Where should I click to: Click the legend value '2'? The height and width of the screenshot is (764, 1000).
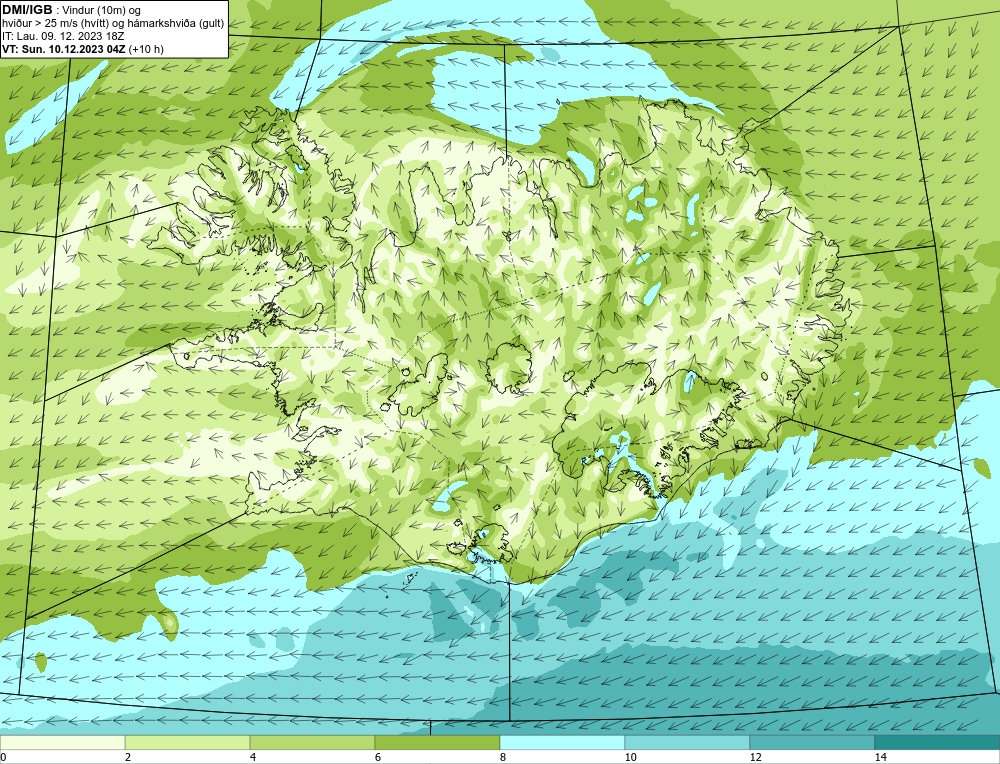click(x=128, y=757)
